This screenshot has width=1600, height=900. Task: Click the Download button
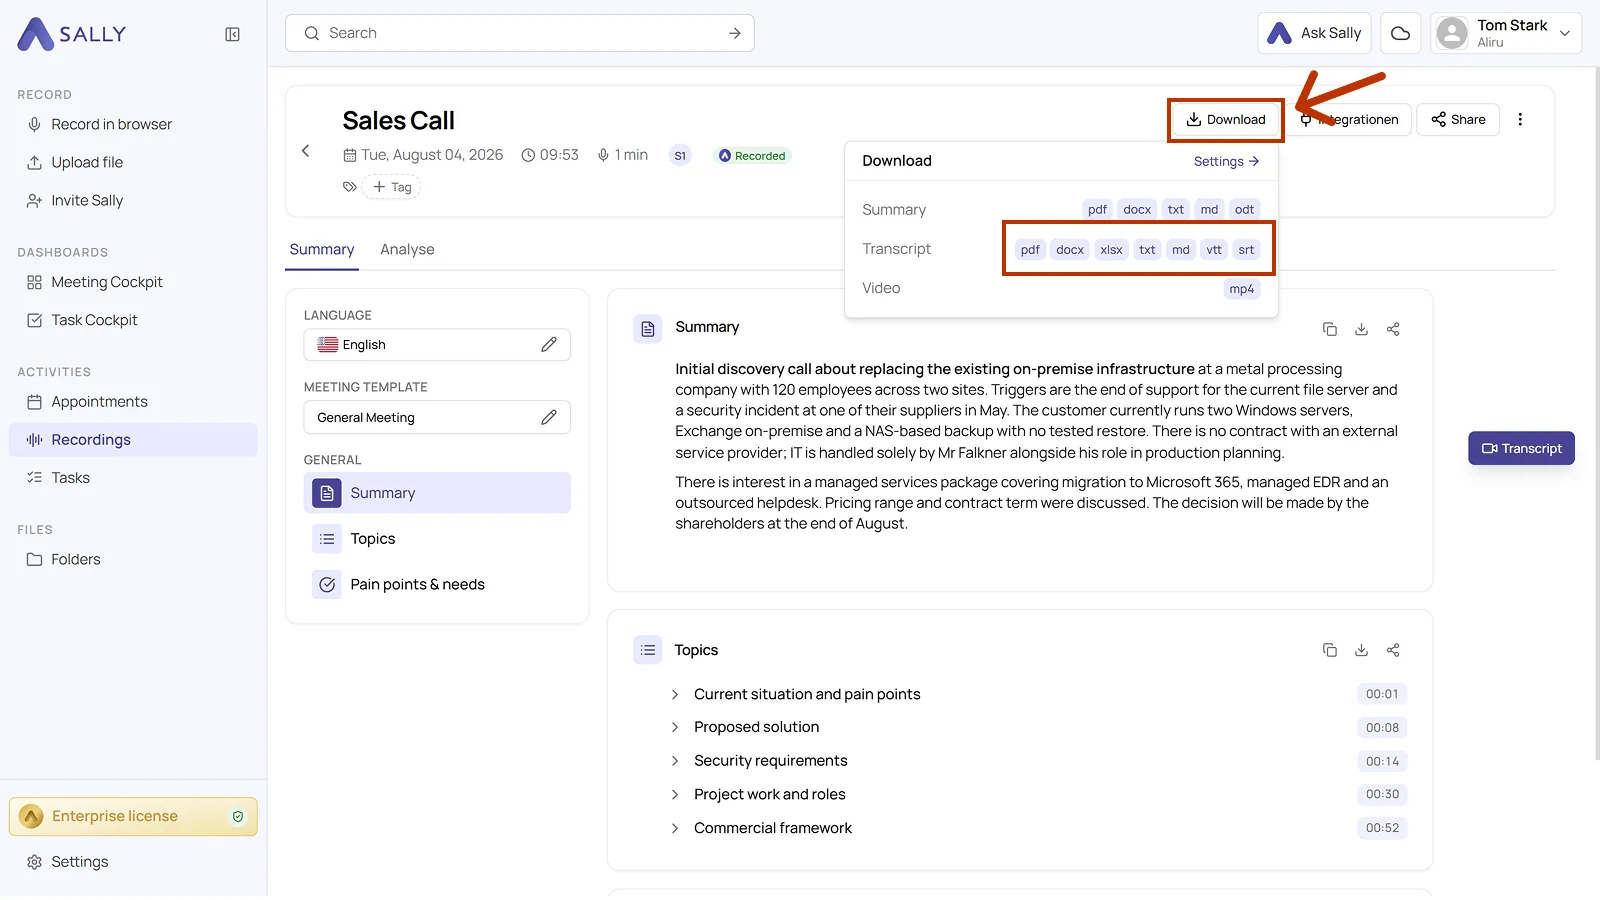tap(1226, 120)
